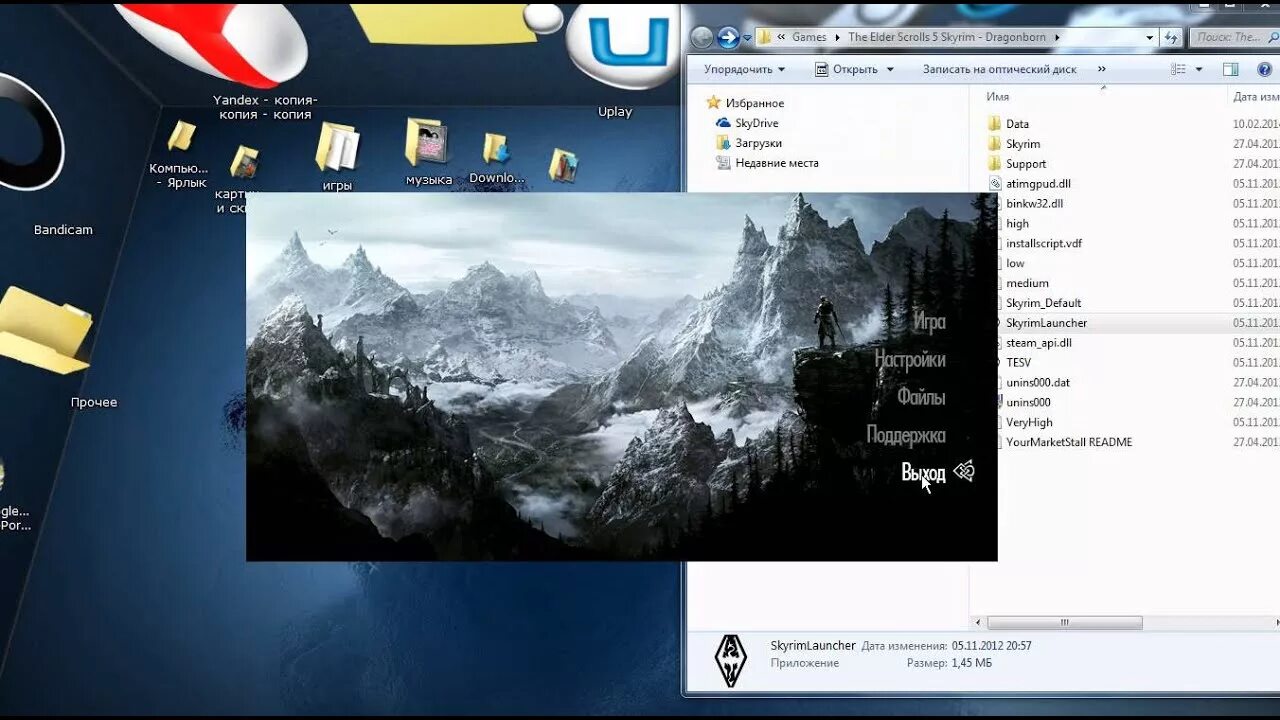The width and height of the screenshot is (1280, 720).
Task: Sort by the Дата изм column header
Action: pos(1255,97)
